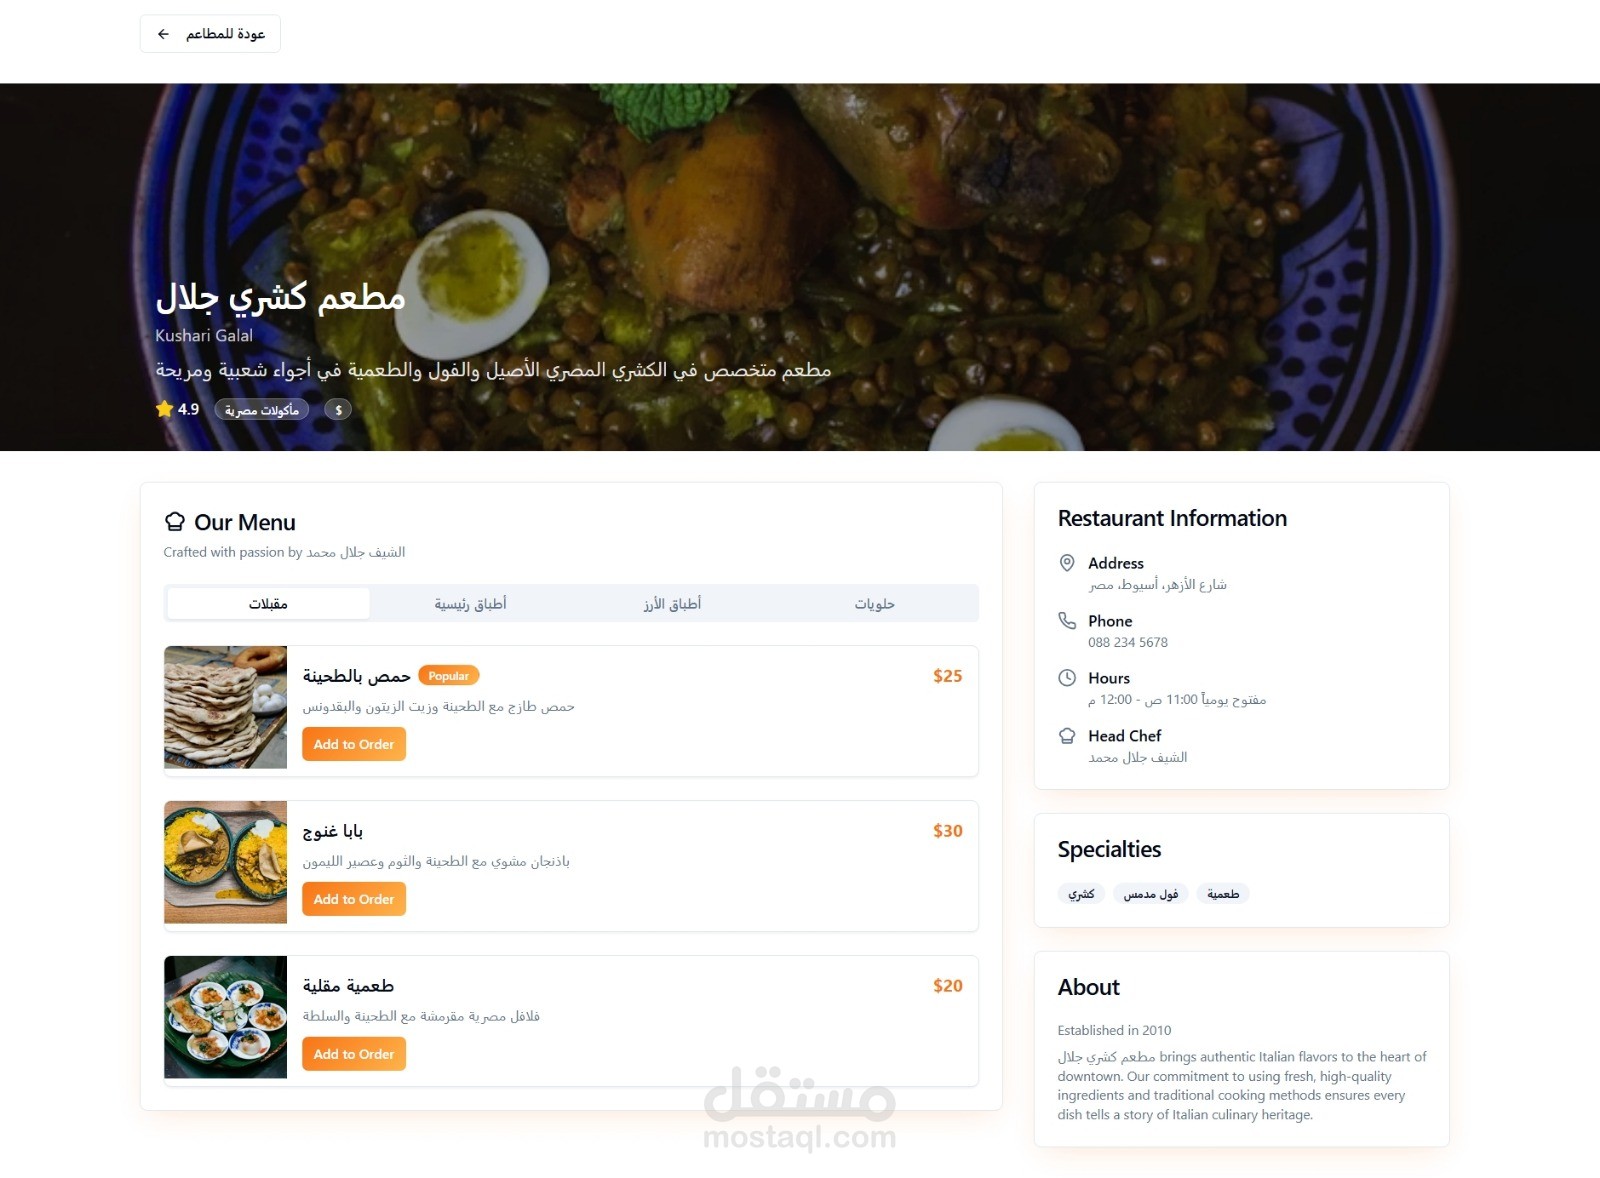Screen dimensions: 1600x1178
Task: Add طعمية مقلية to the order
Action: 354,1054
